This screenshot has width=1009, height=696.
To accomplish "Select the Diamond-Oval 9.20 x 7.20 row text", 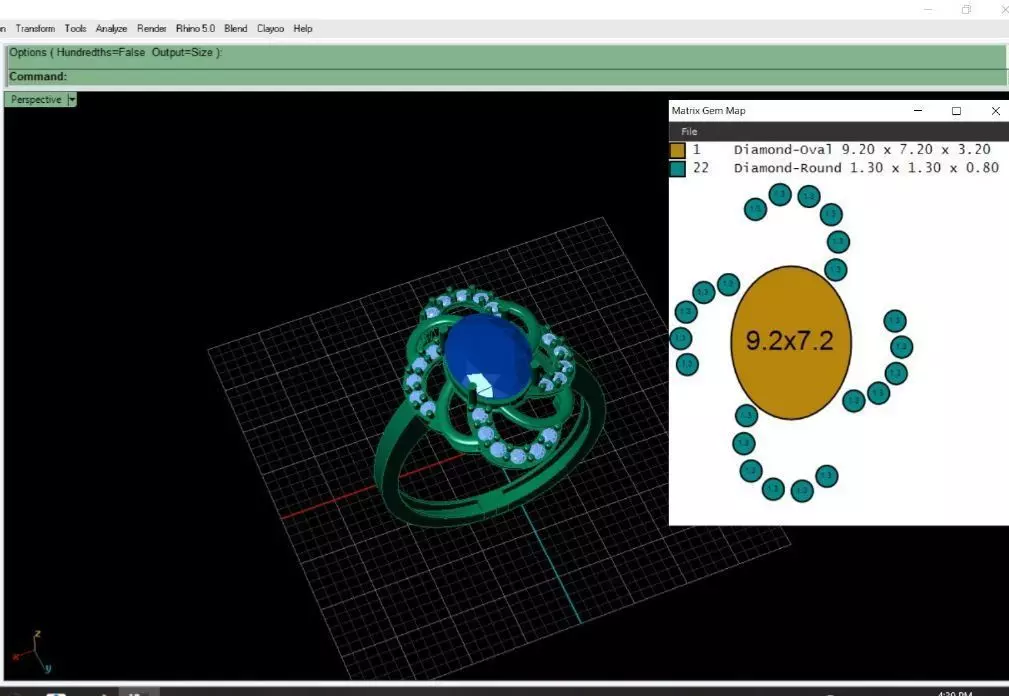I will pyautogui.click(x=862, y=149).
